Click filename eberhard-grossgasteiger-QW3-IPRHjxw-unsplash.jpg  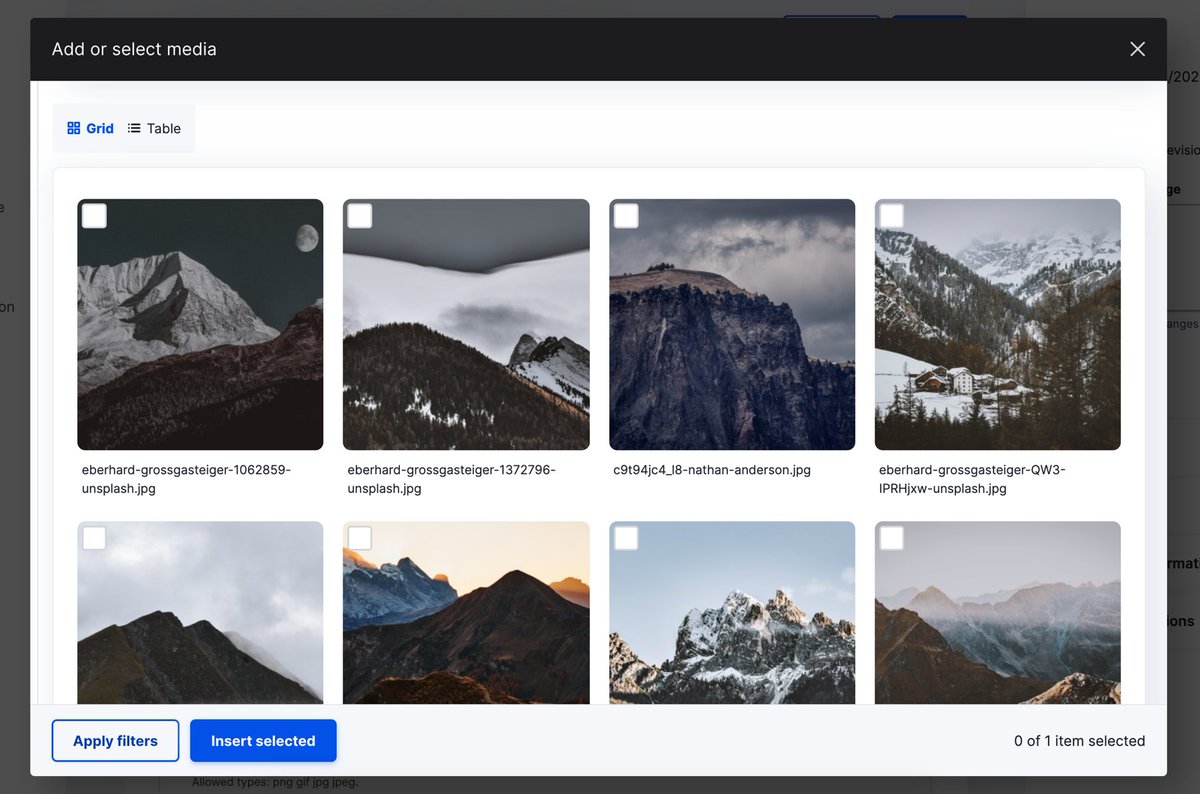972,479
